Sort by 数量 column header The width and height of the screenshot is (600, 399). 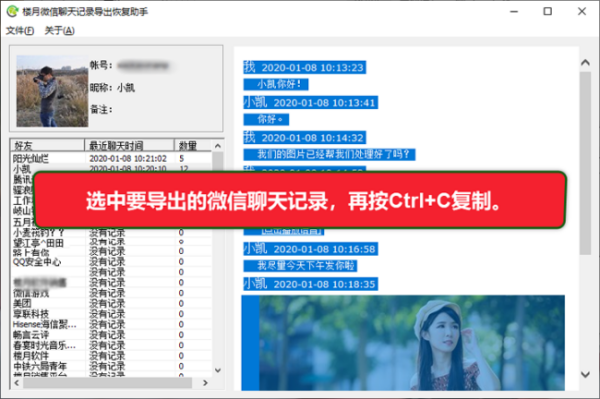point(192,145)
